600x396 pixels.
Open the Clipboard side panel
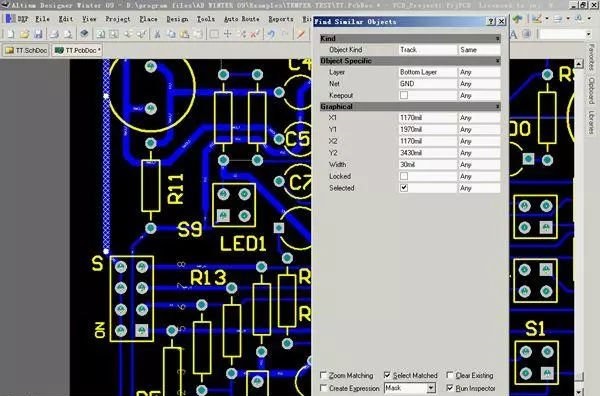tap(592, 91)
